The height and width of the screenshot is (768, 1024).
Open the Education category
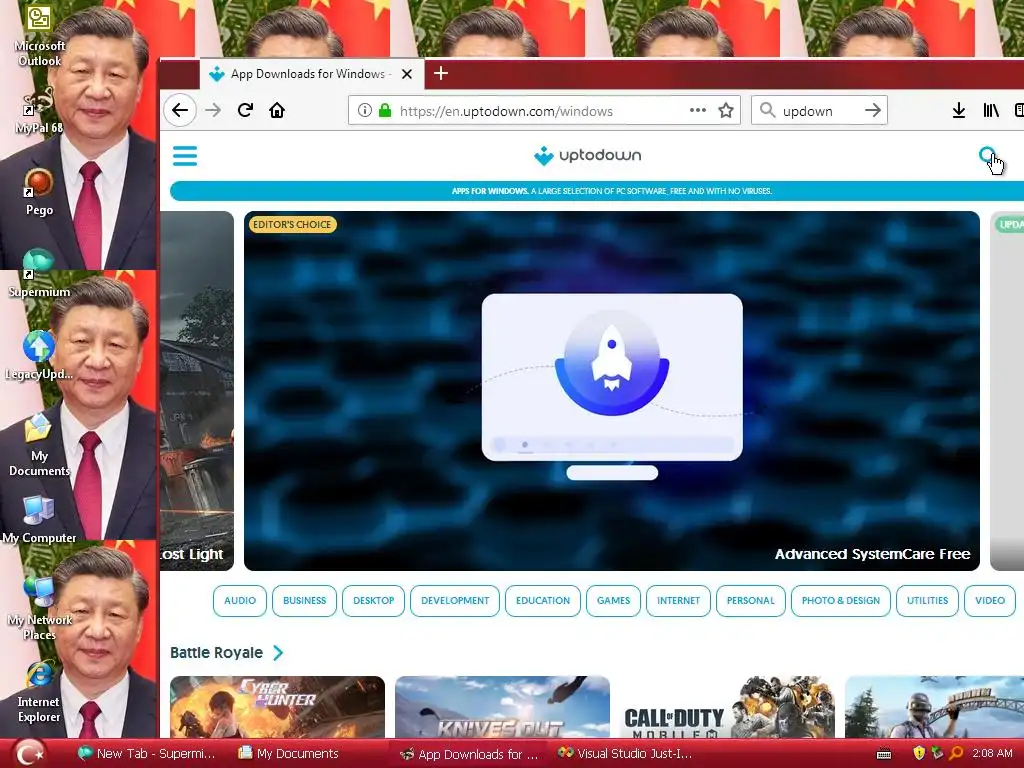[543, 600]
